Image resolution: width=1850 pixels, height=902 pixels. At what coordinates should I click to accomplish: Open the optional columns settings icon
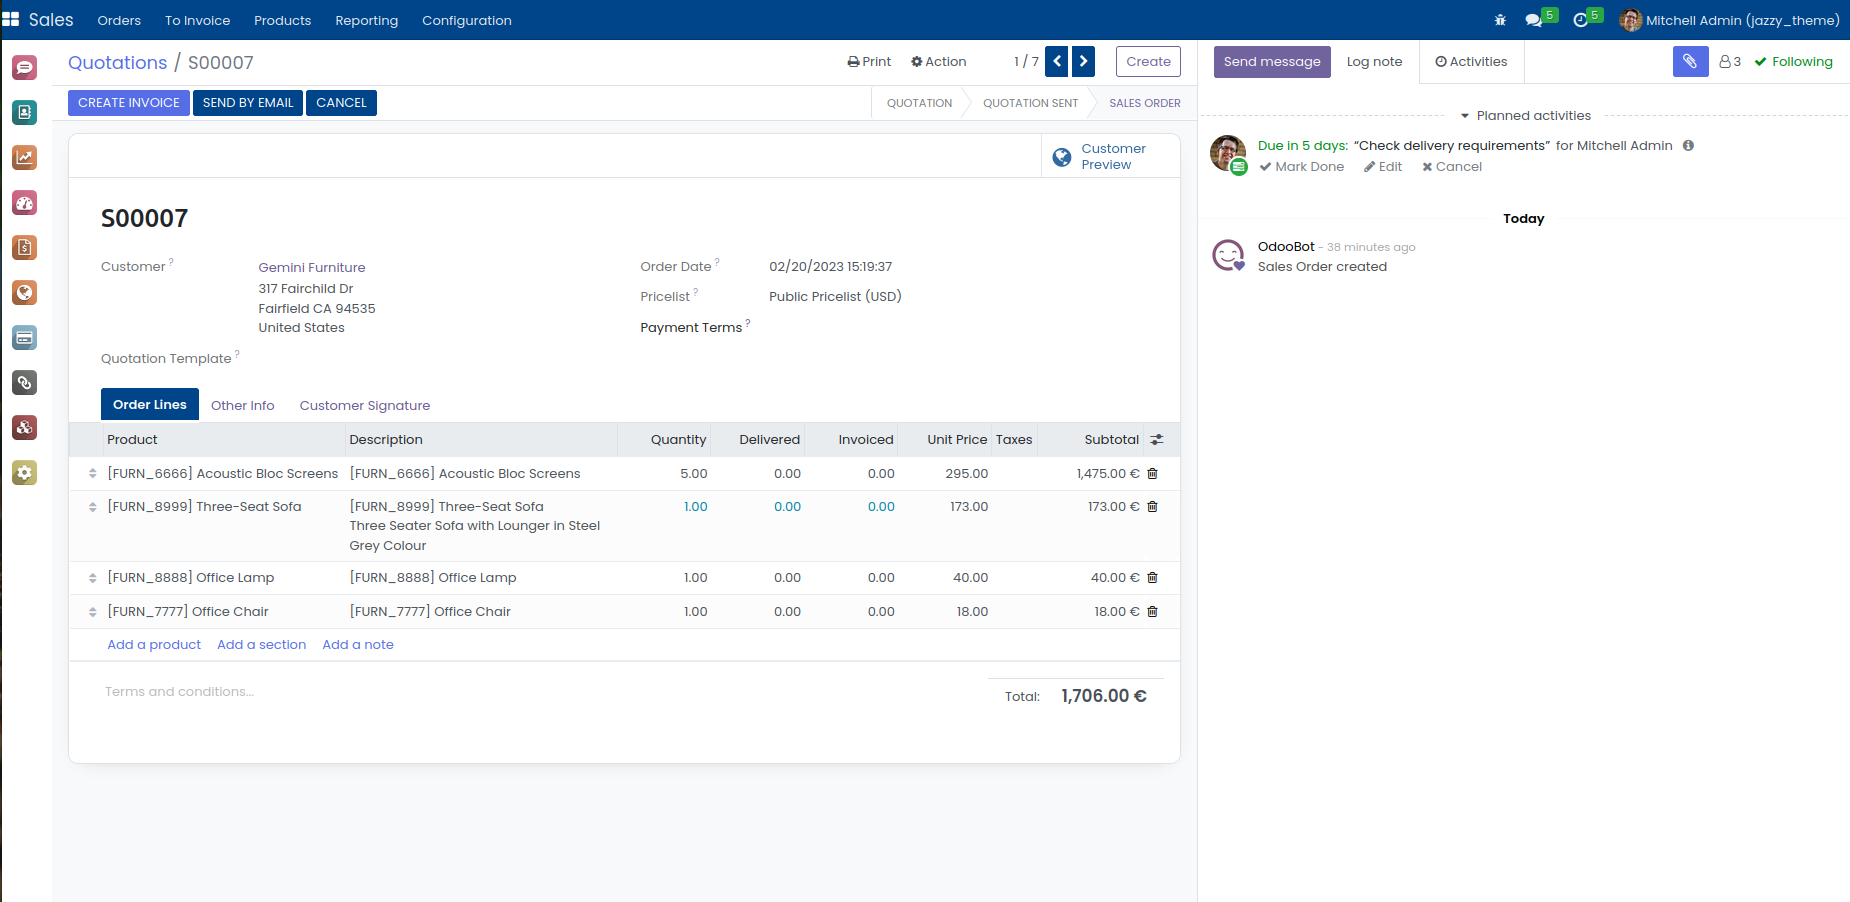pos(1157,440)
